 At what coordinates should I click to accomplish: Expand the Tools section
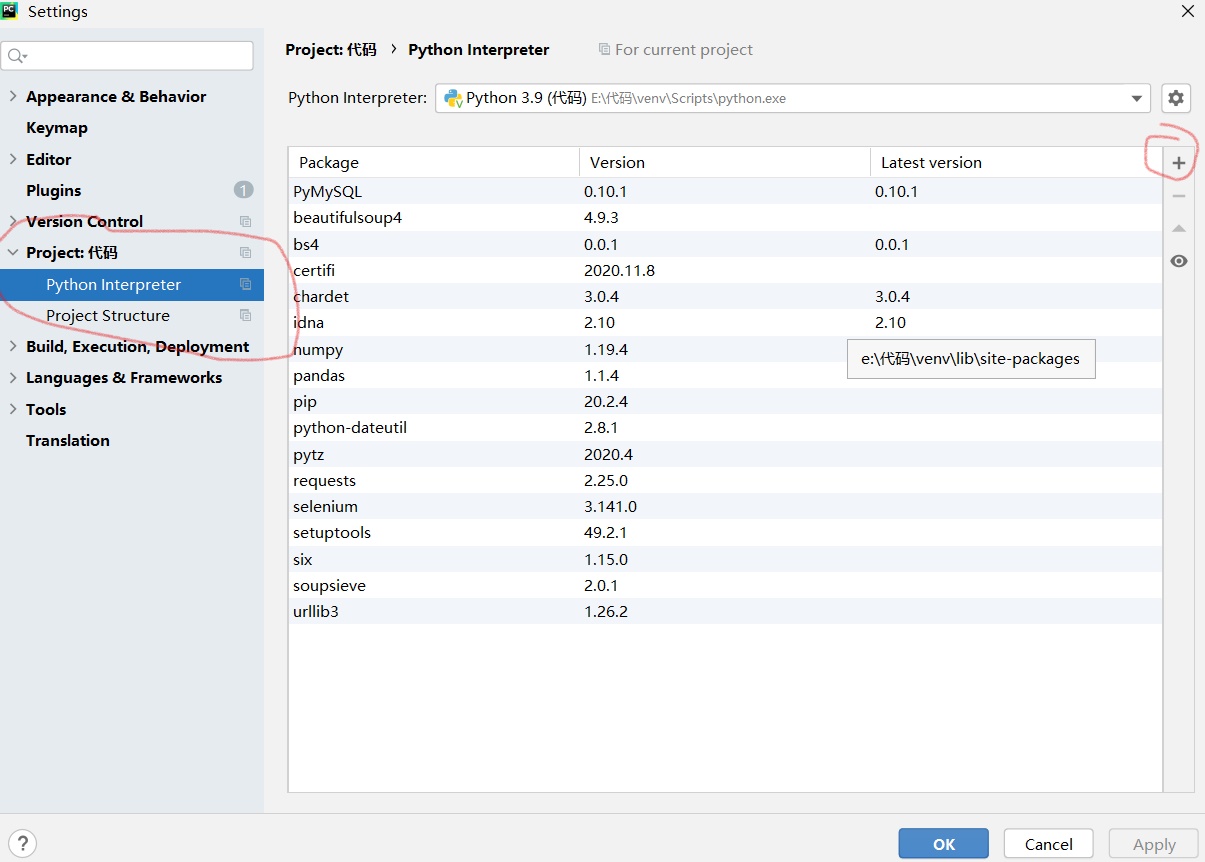click(13, 409)
